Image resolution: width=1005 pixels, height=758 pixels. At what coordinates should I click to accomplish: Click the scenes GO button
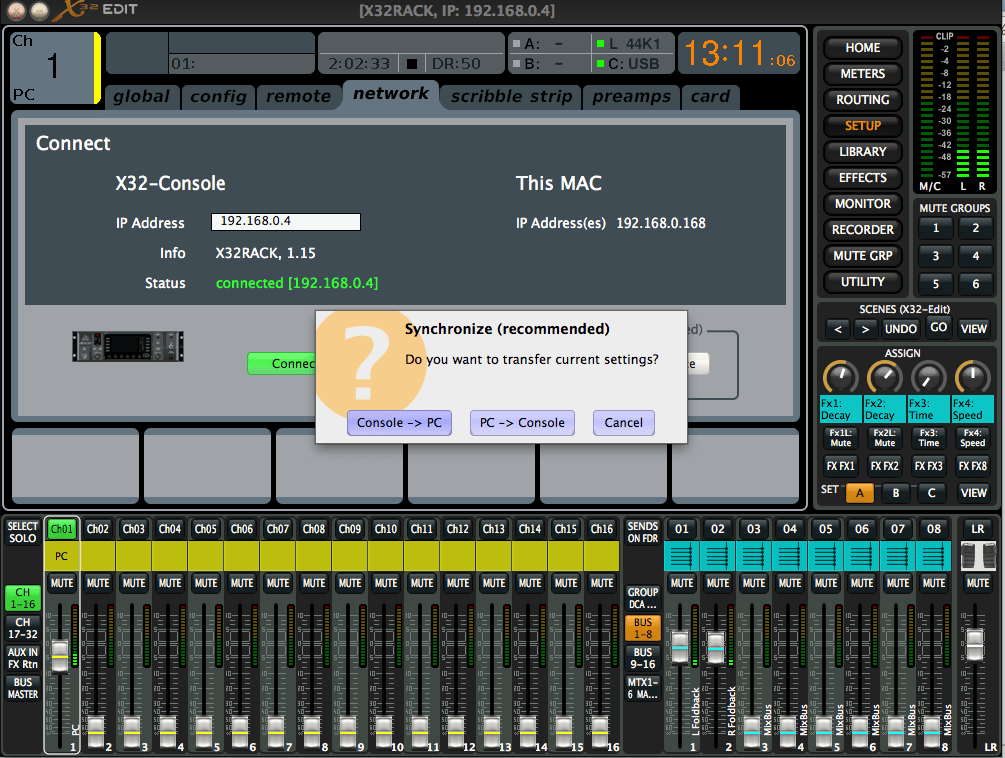(938, 328)
